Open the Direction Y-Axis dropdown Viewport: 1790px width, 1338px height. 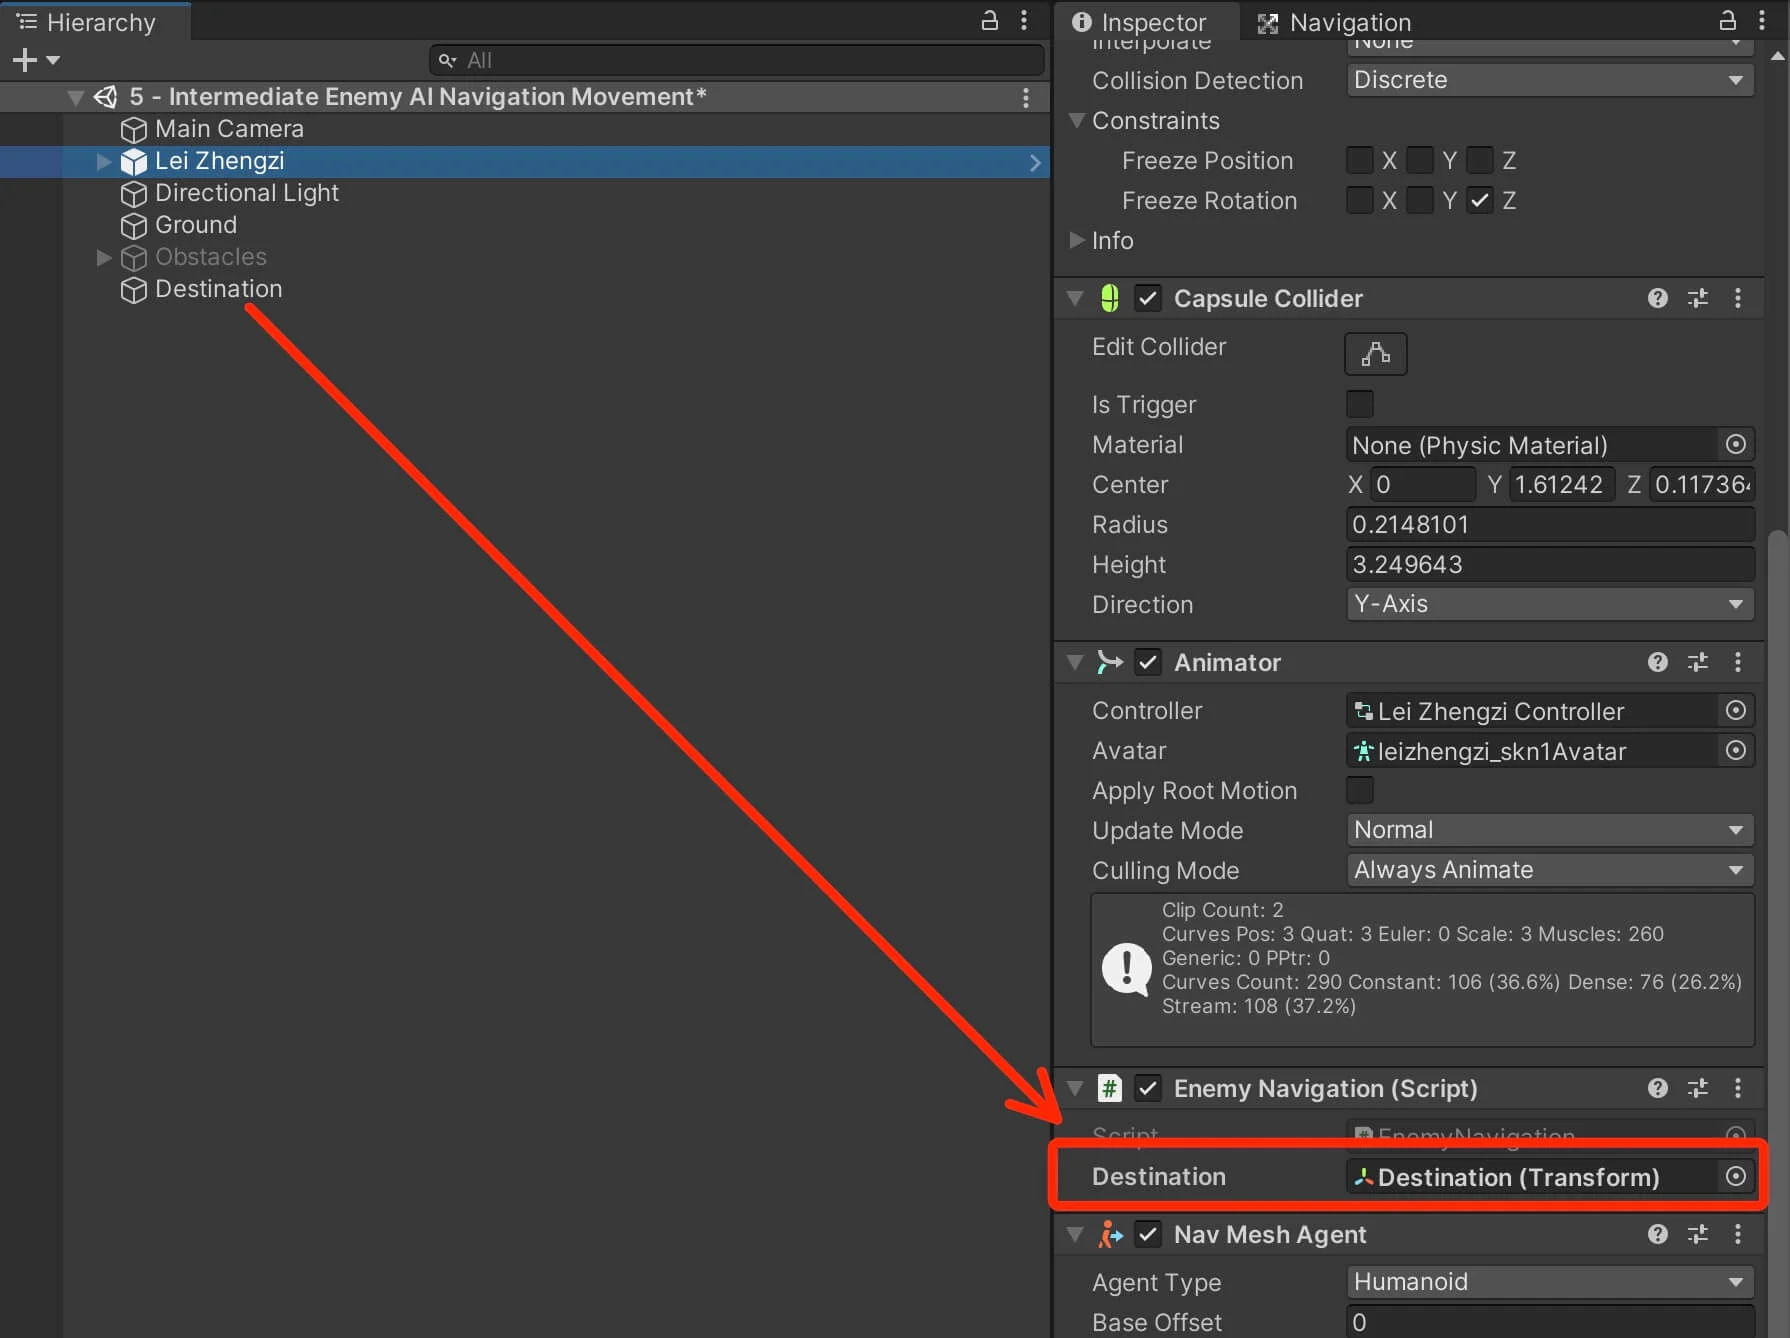coord(1550,604)
